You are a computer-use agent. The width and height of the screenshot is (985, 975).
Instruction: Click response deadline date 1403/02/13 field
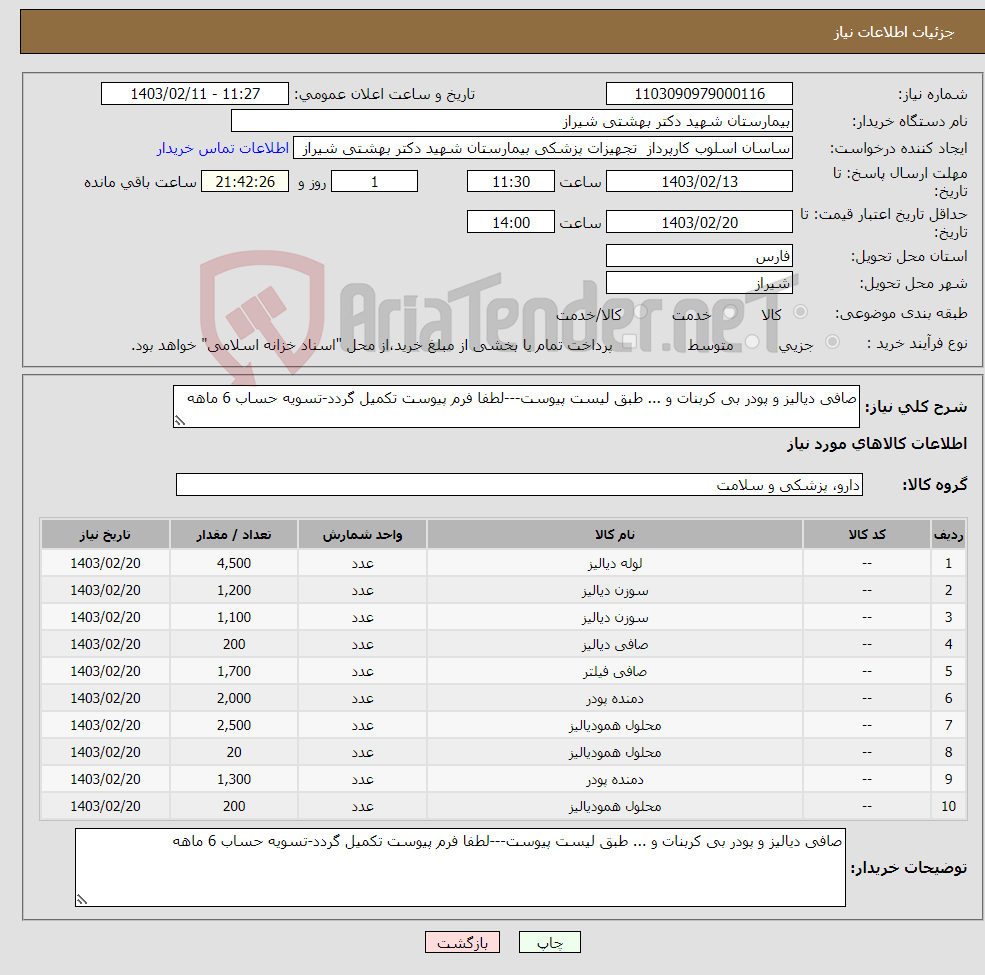coord(699,182)
